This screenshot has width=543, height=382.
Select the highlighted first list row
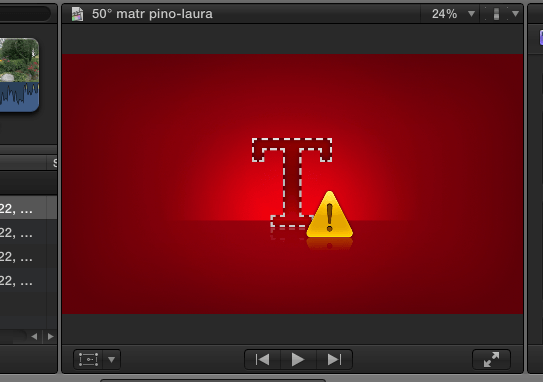[28, 208]
